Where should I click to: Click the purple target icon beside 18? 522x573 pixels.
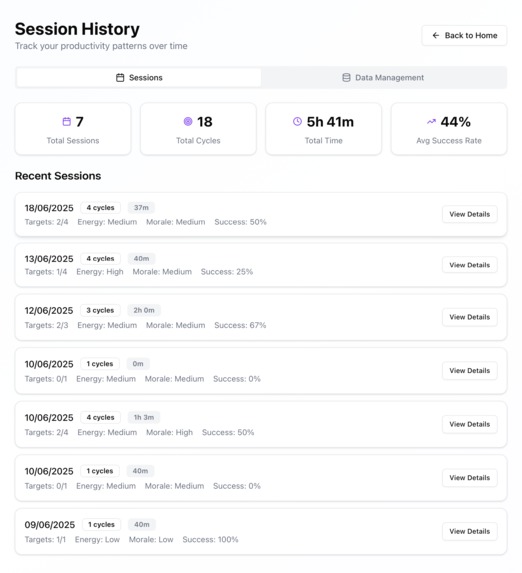[x=188, y=121]
